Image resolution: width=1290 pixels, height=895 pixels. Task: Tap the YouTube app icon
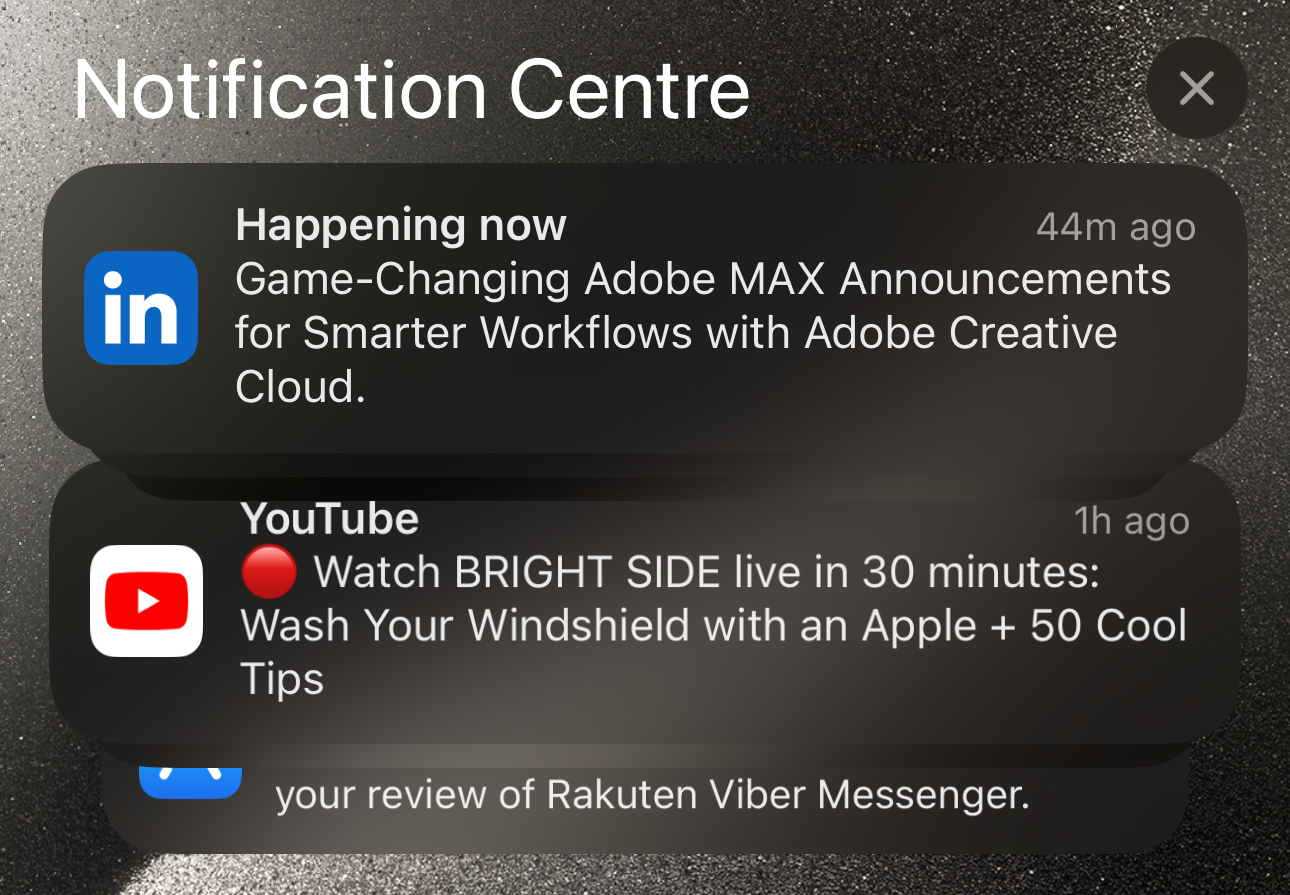click(146, 600)
